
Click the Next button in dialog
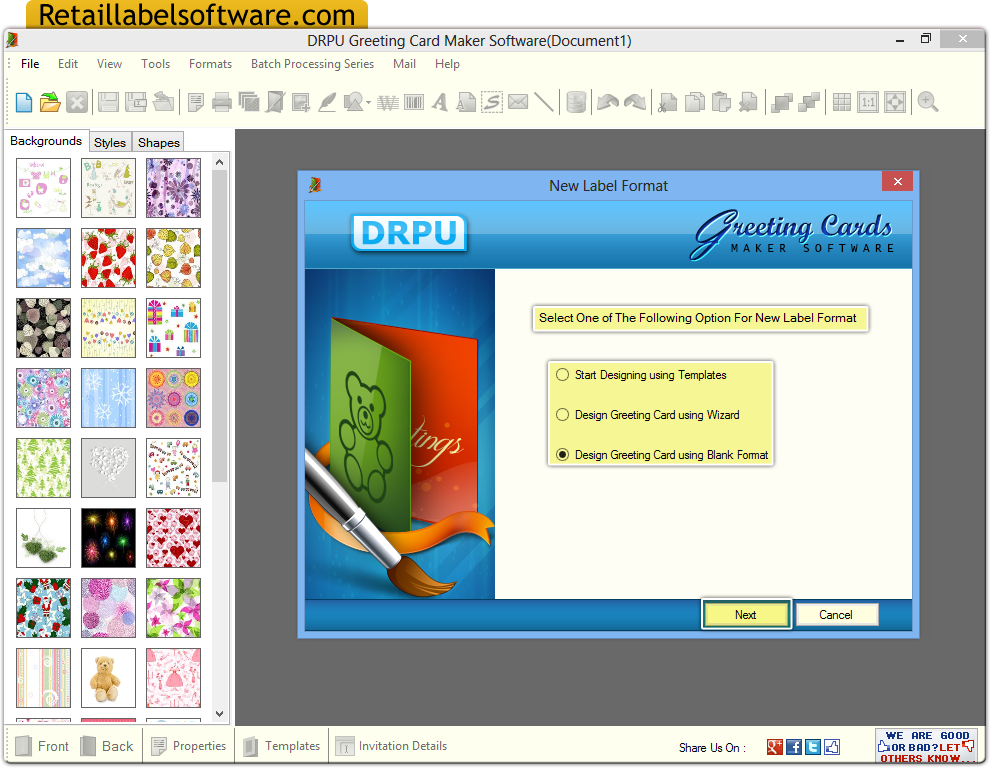coord(746,615)
